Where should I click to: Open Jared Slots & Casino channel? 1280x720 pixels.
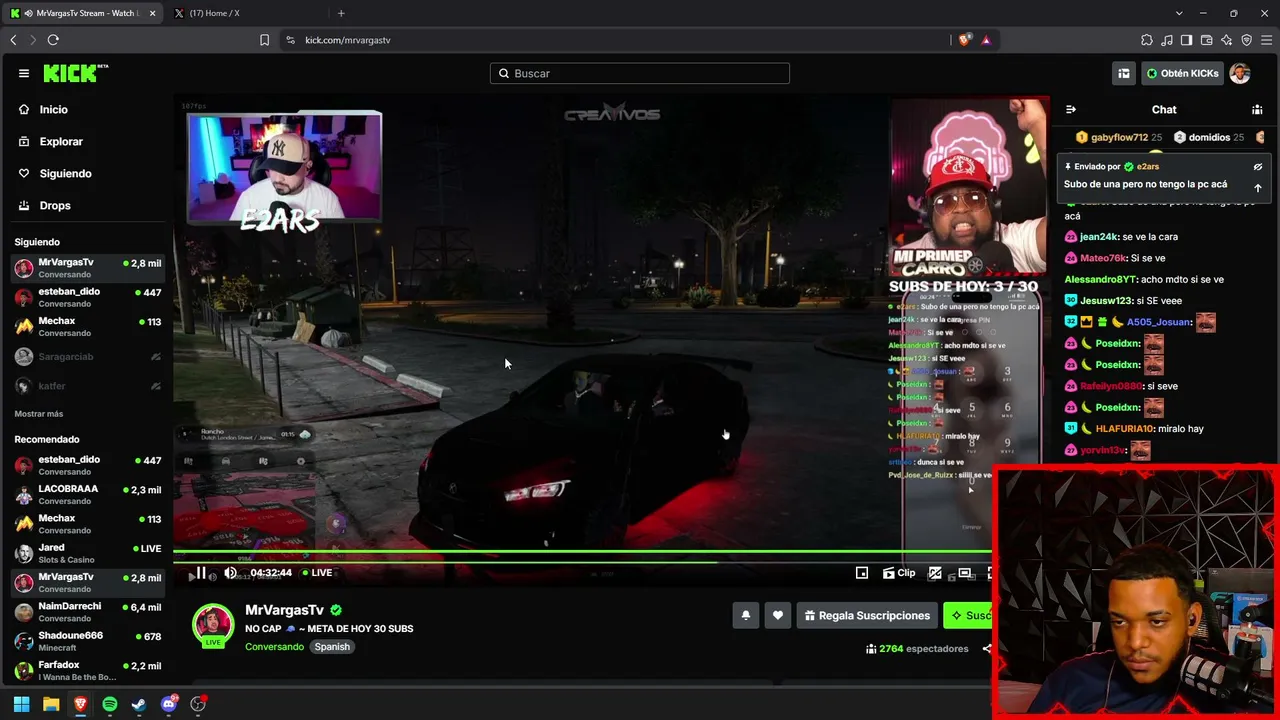tap(88, 553)
